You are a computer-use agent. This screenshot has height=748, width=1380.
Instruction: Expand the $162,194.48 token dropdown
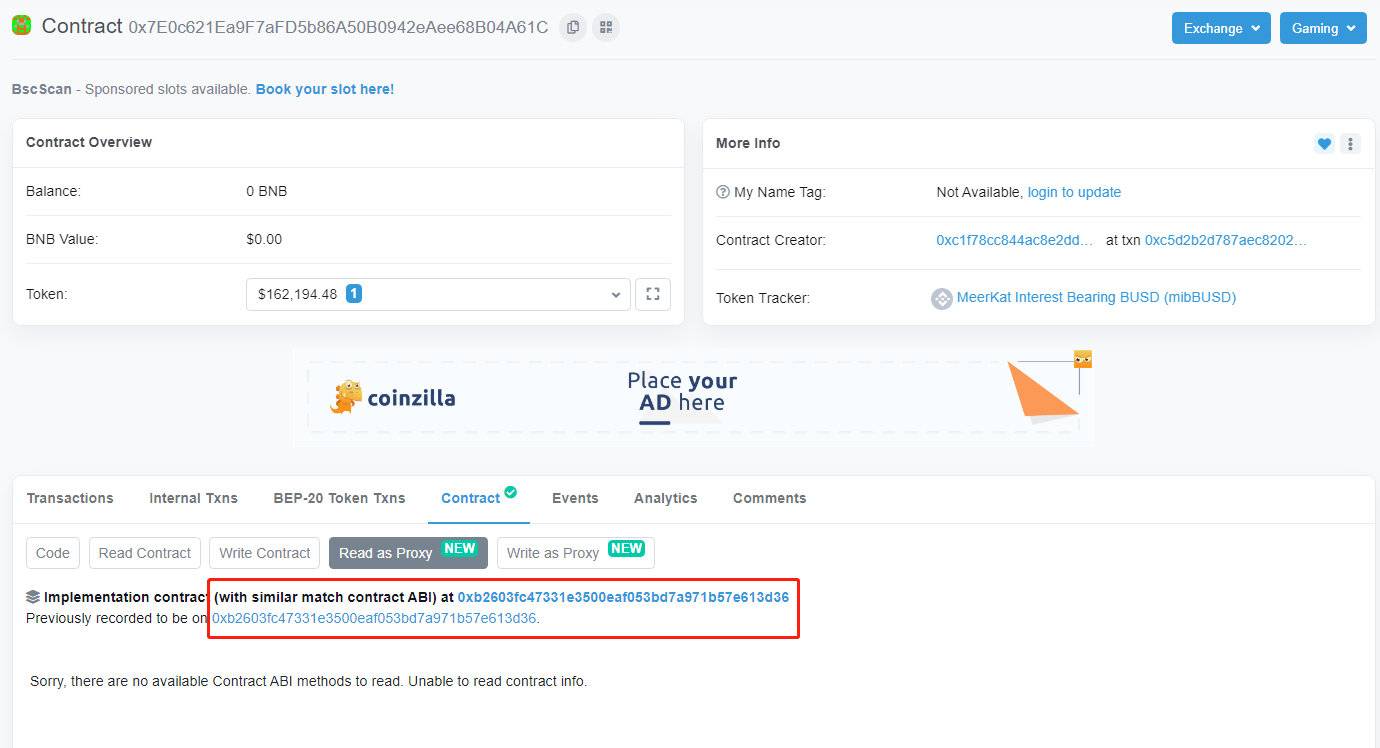point(438,294)
